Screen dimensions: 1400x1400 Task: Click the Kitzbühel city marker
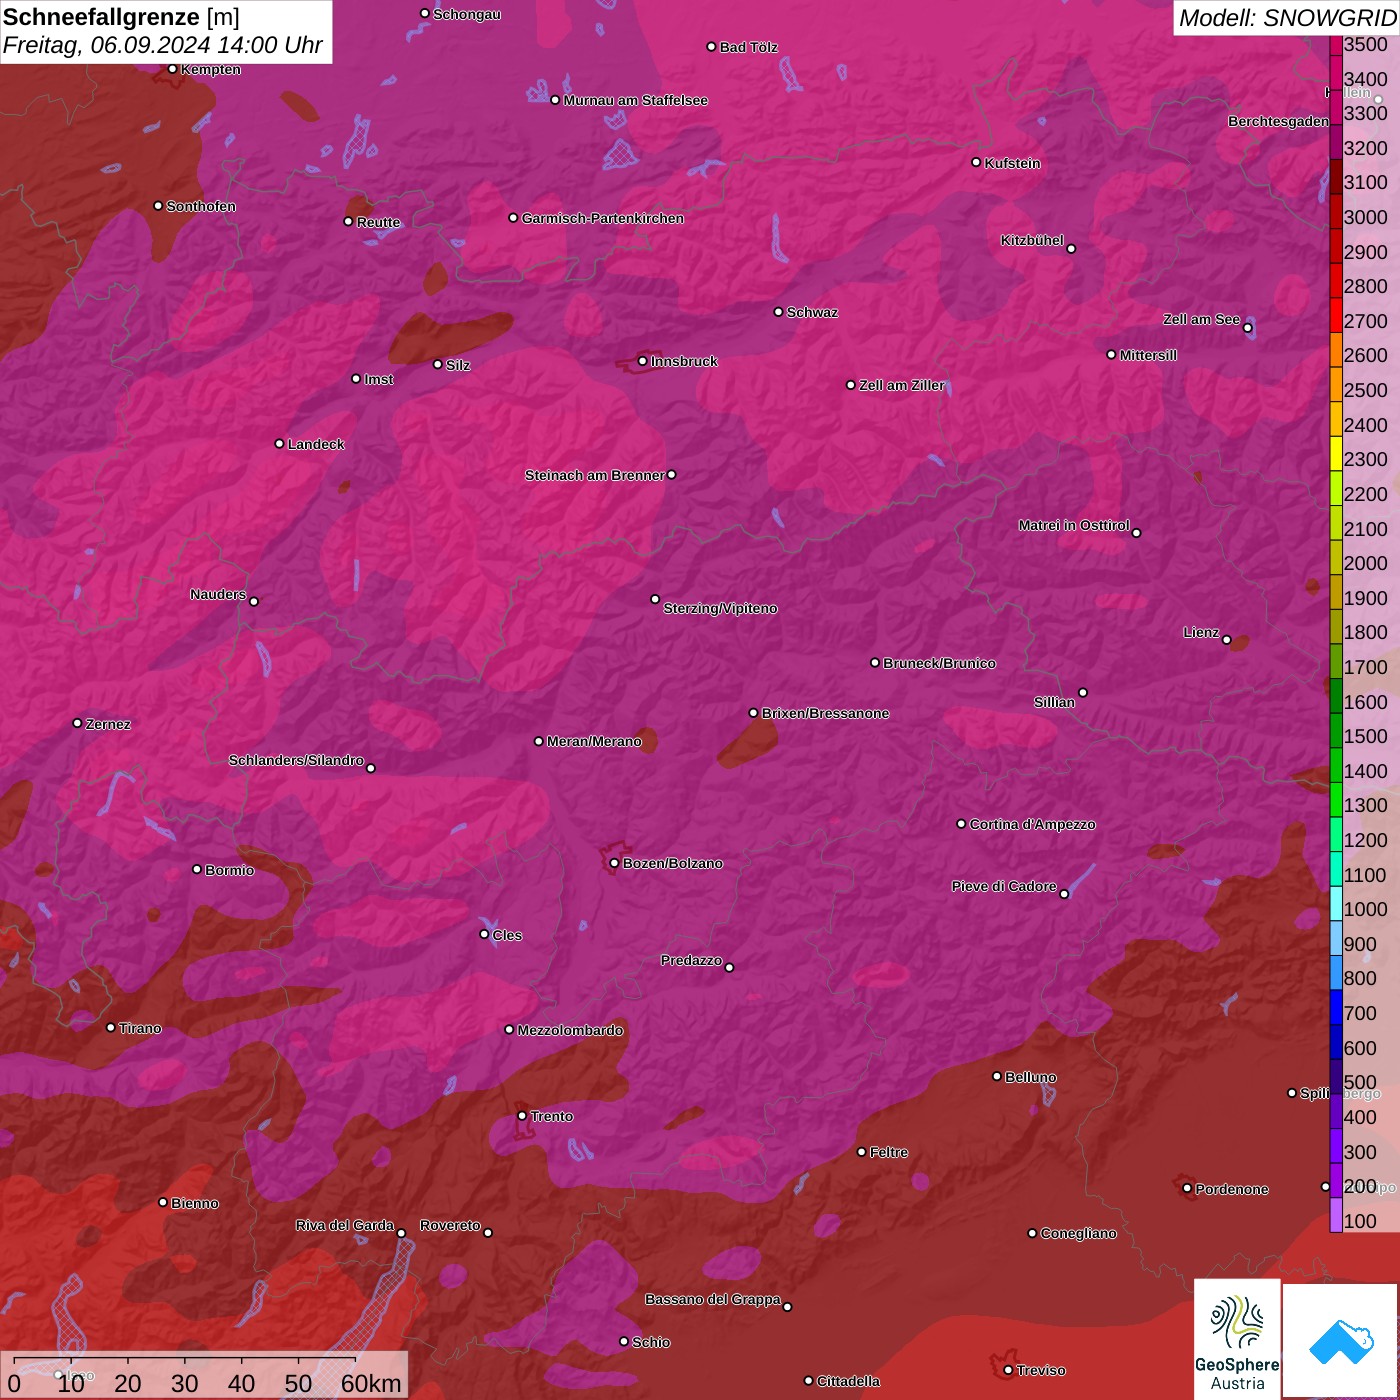pyautogui.click(x=1072, y=249)
